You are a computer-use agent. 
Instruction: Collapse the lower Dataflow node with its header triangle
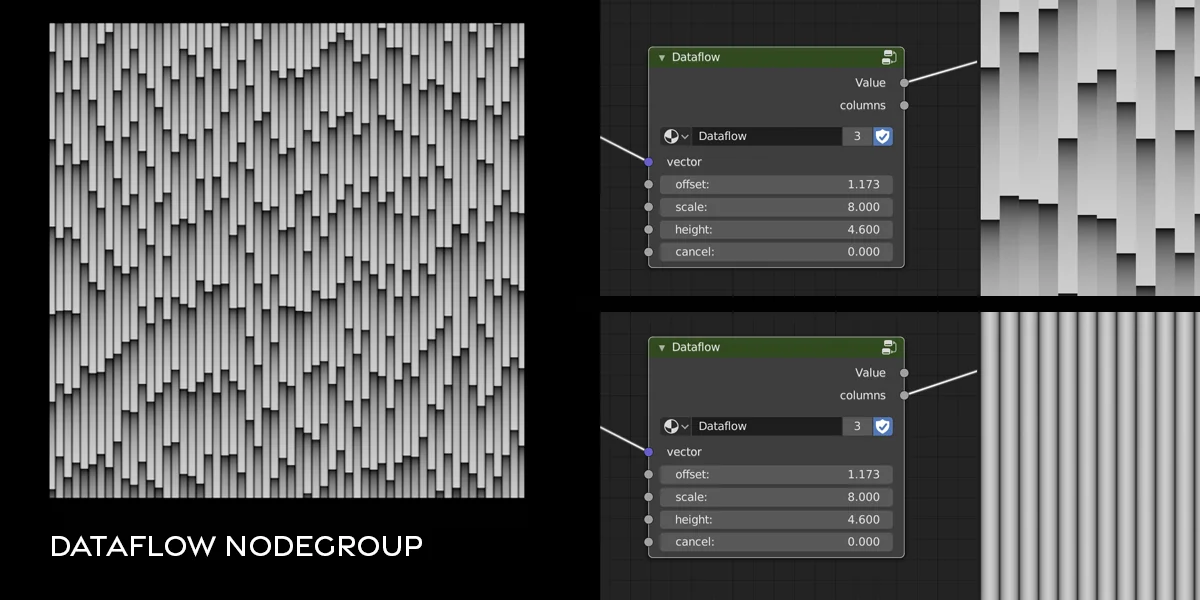click(661, 347)
